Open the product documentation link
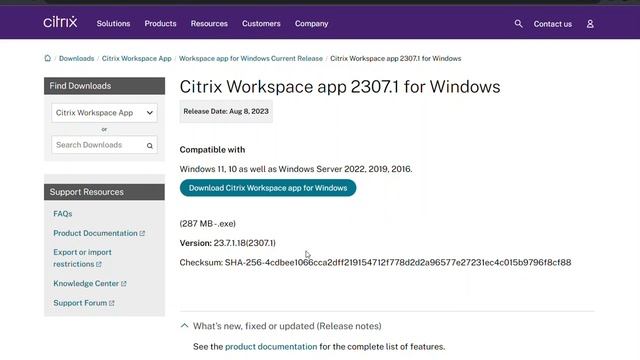 [x=271, y=347]
